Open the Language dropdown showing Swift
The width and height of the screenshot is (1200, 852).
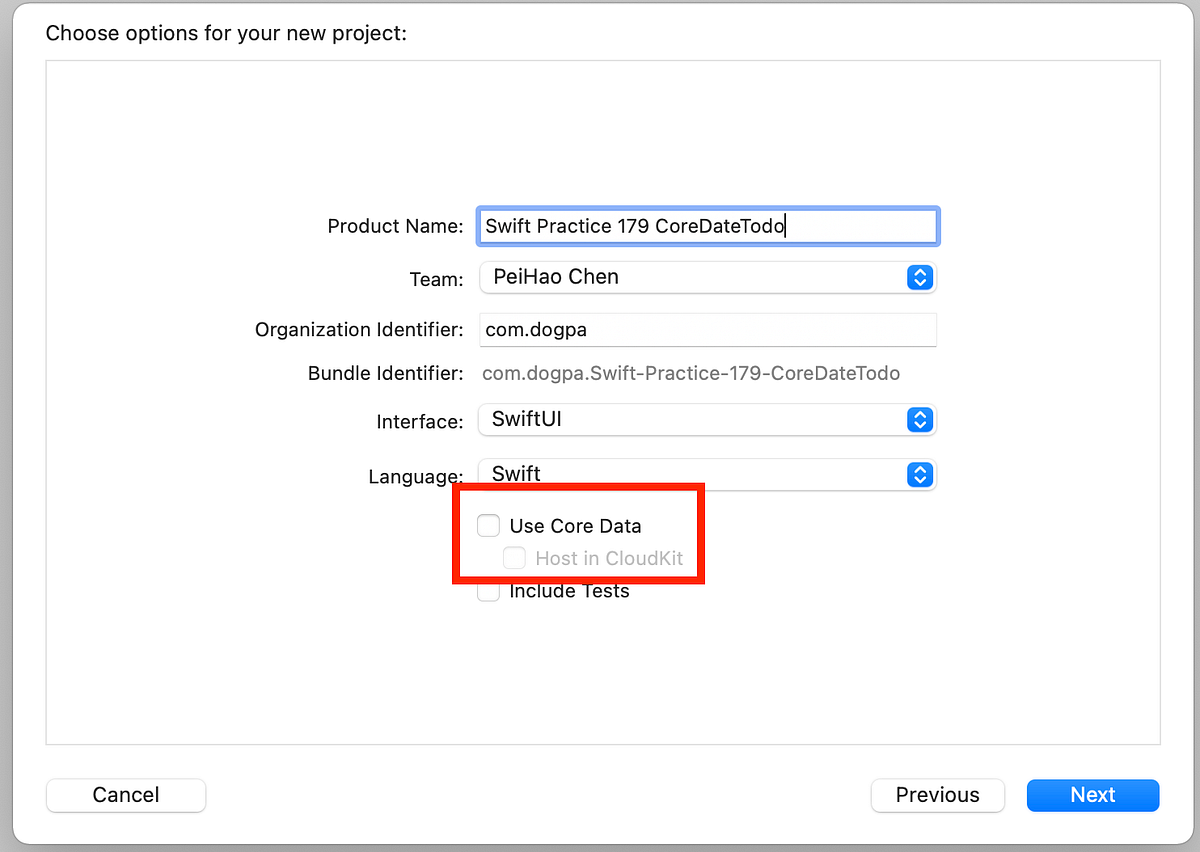[700, 474]
